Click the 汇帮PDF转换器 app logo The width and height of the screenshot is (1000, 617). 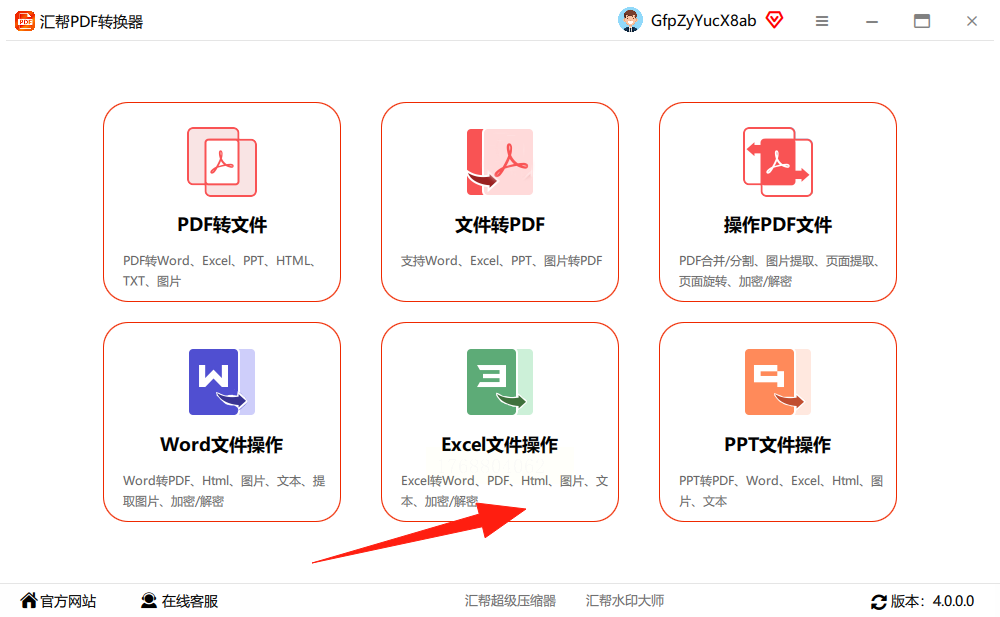point(25,21)
